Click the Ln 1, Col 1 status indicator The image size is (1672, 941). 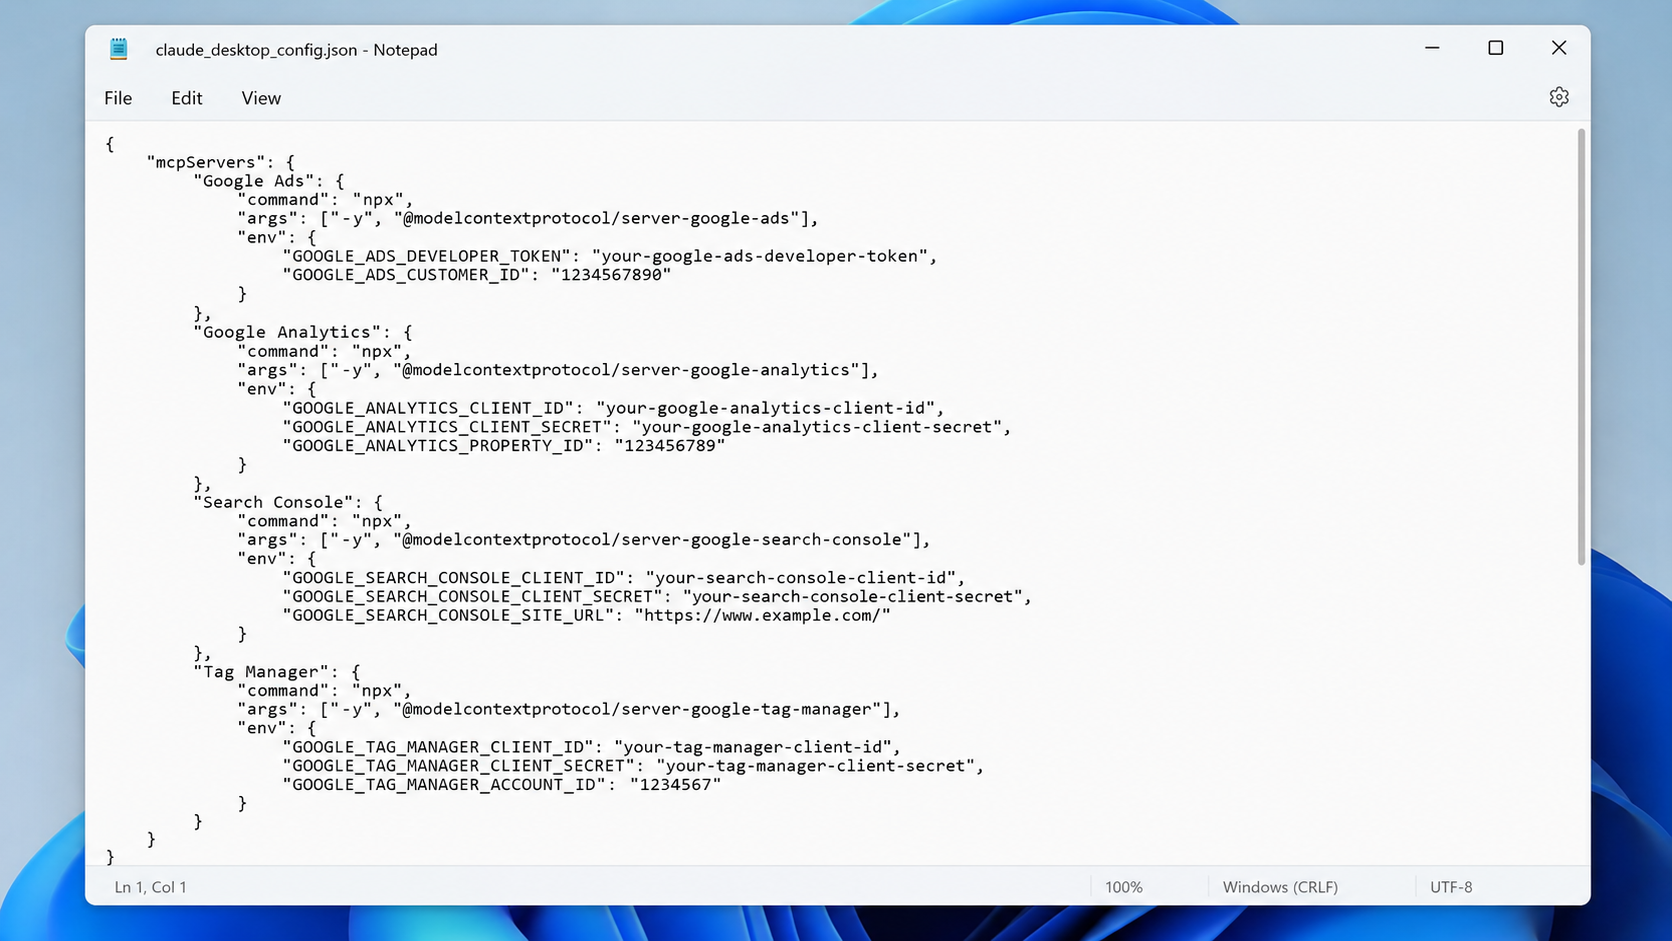point(150,887)
